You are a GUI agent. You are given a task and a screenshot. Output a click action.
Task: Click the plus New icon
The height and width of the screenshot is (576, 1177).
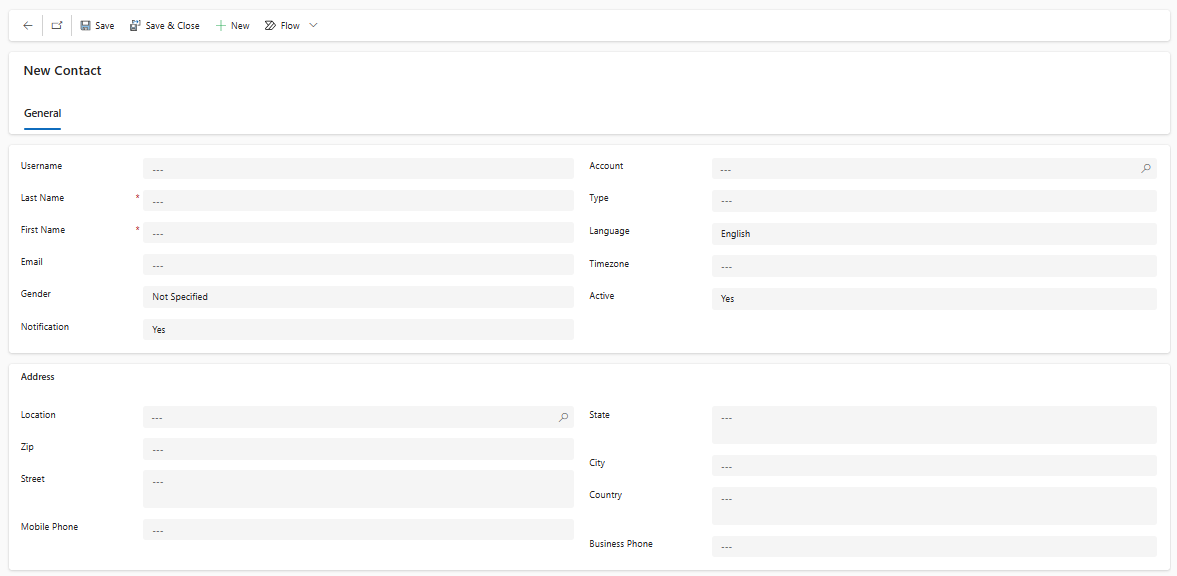tap(221, 26)
